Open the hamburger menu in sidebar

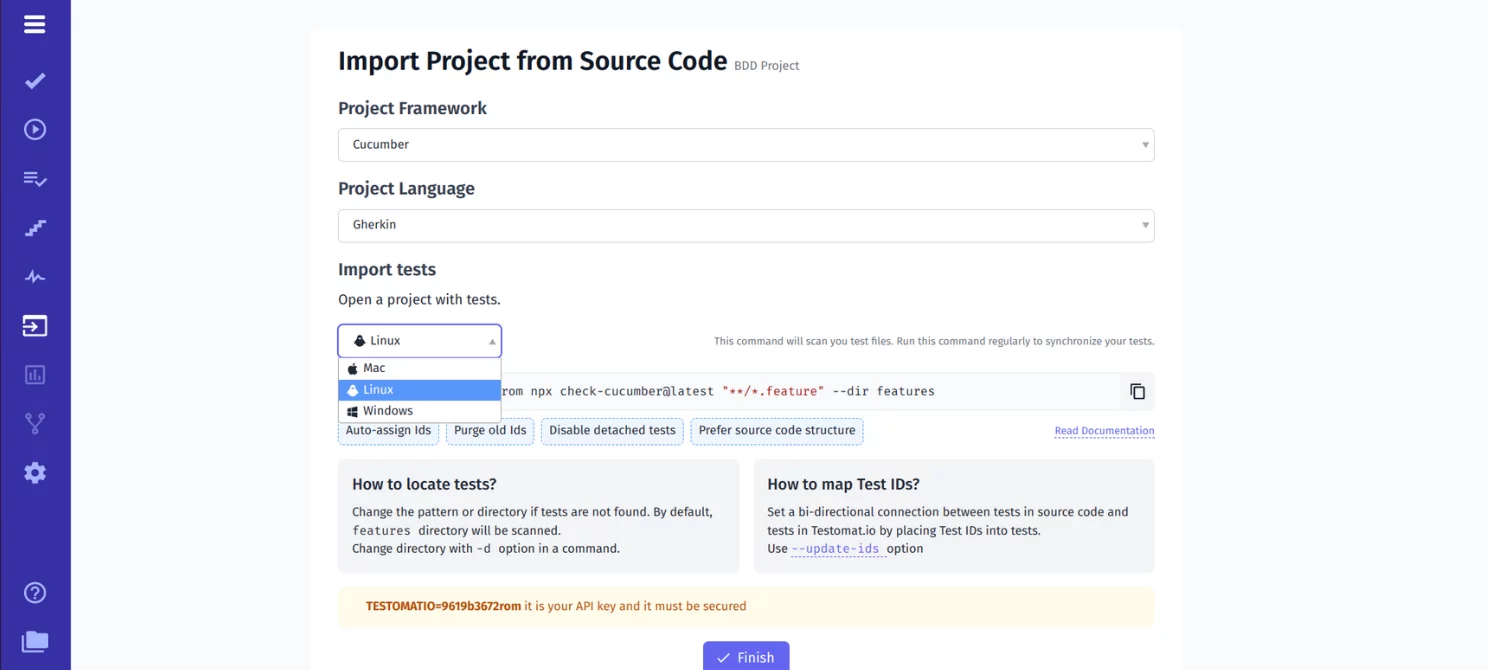[35, 25]
